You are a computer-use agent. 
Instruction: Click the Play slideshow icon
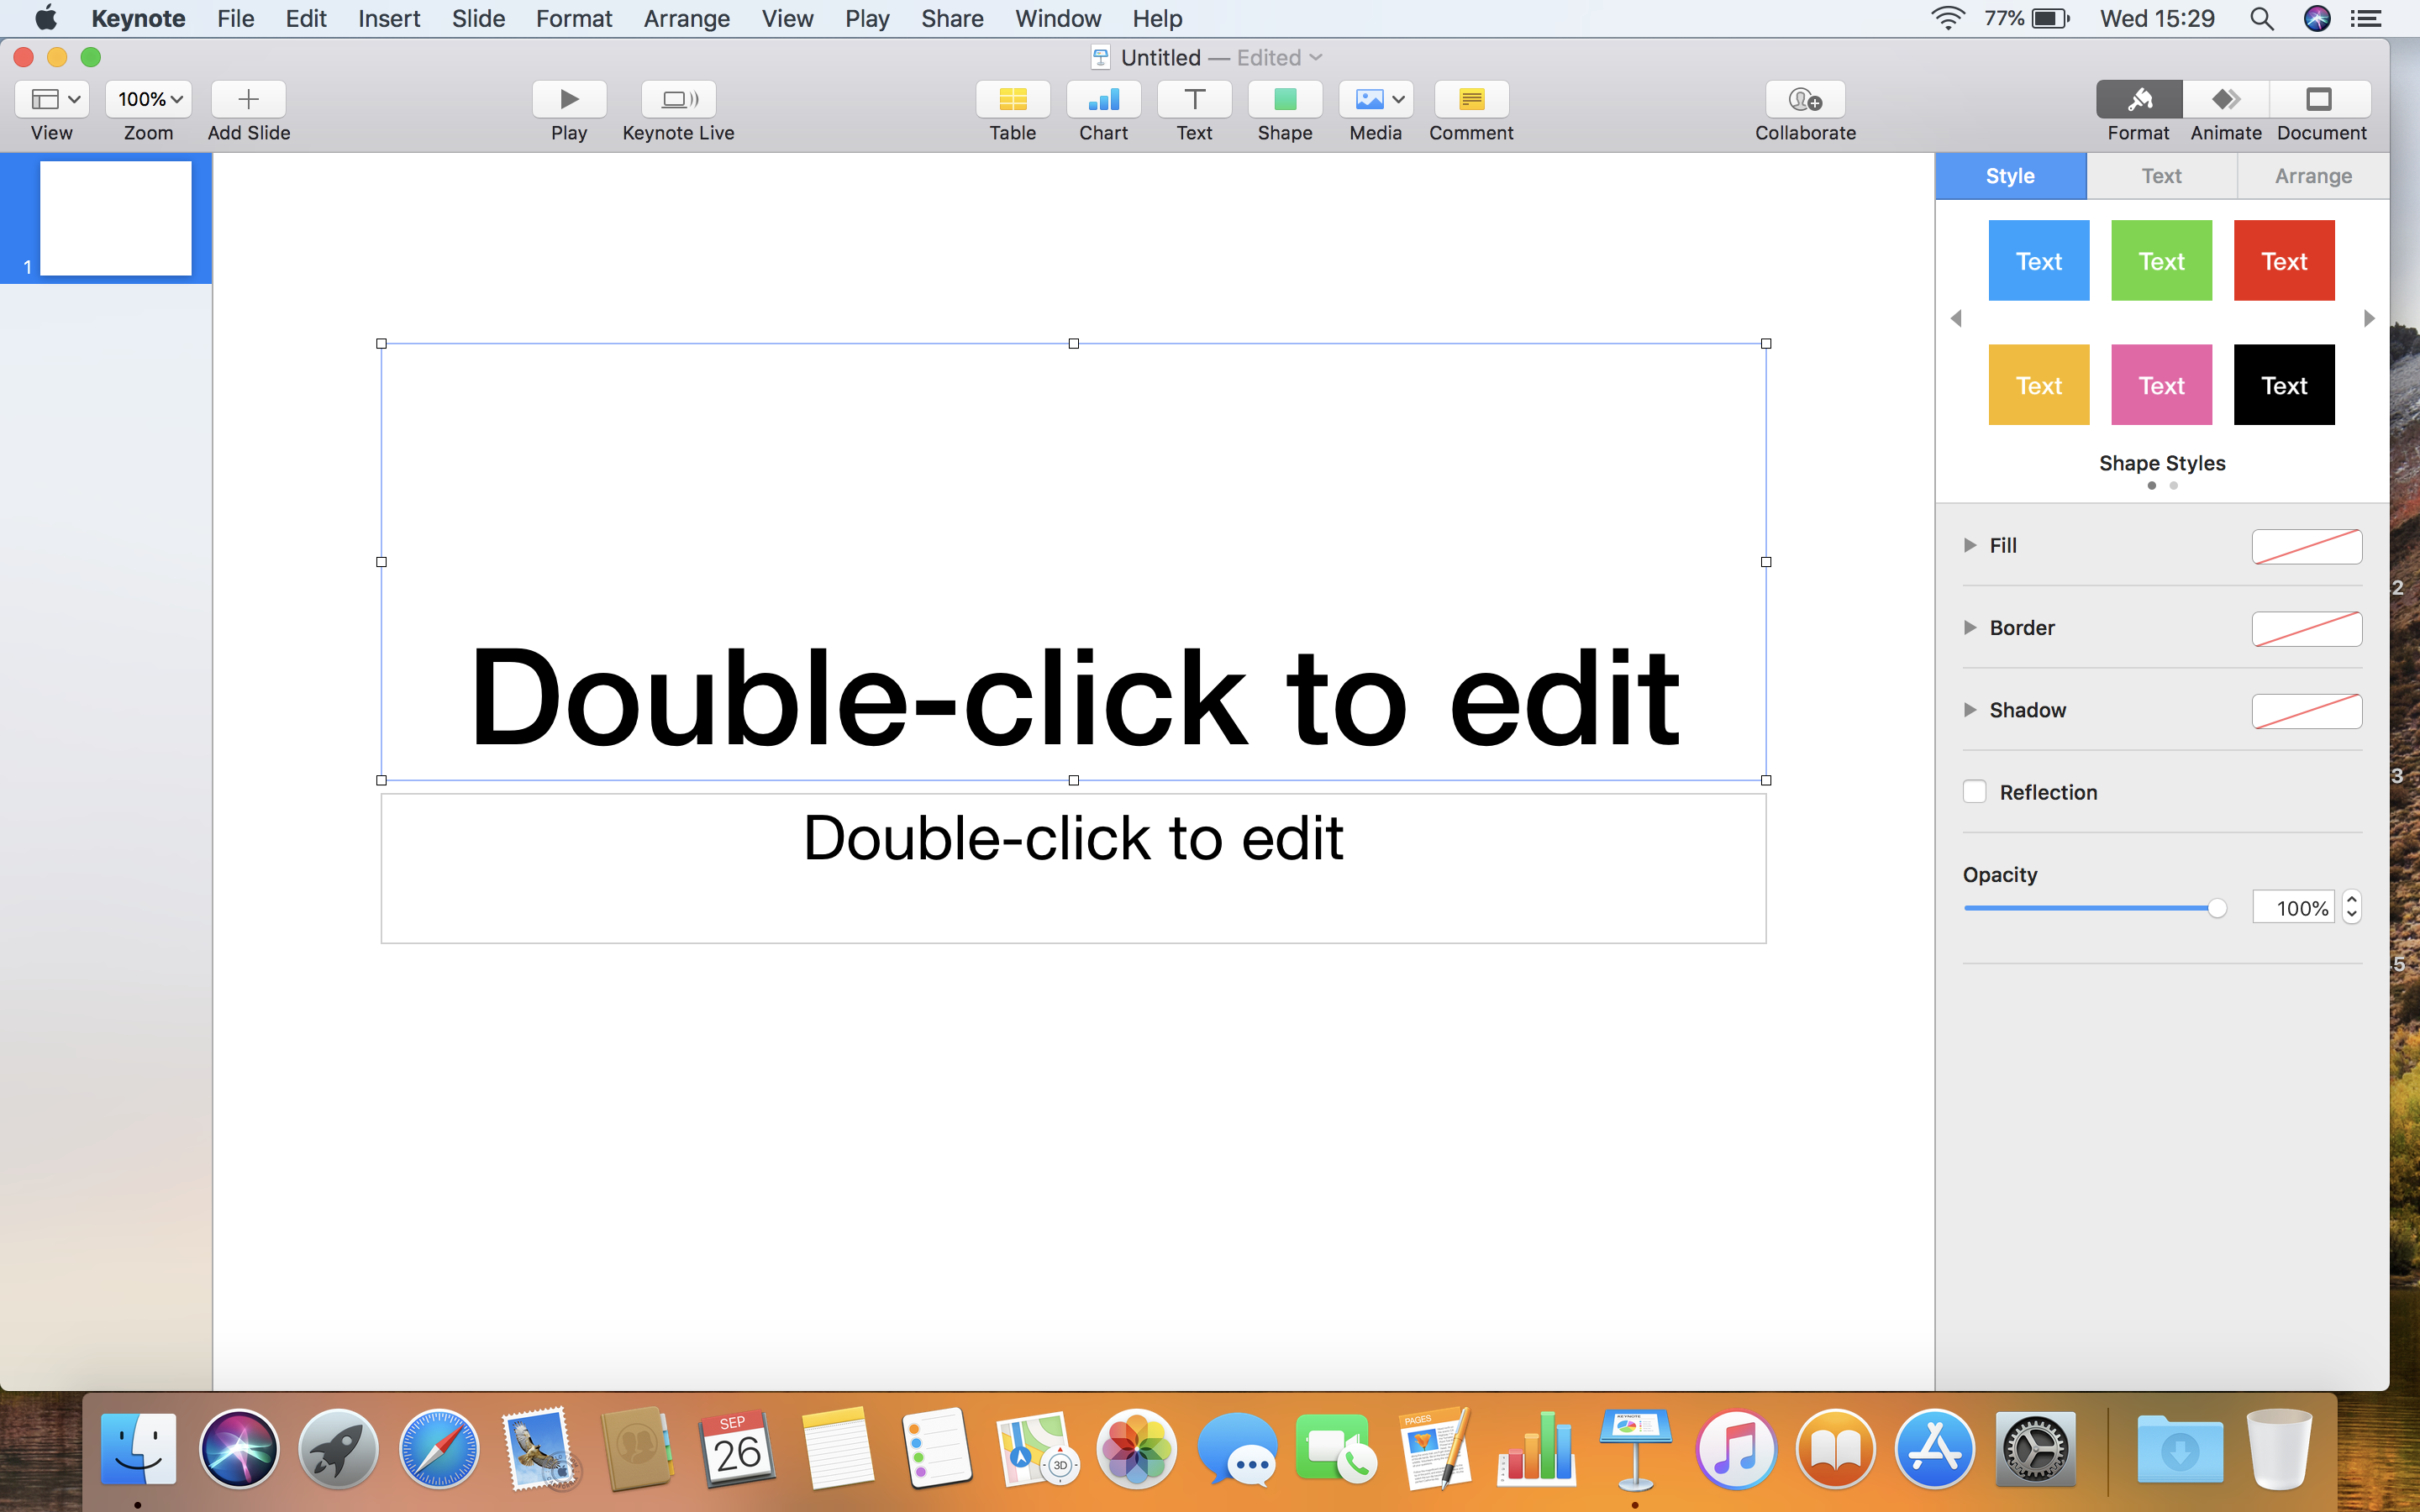click(x=569, y=99)
